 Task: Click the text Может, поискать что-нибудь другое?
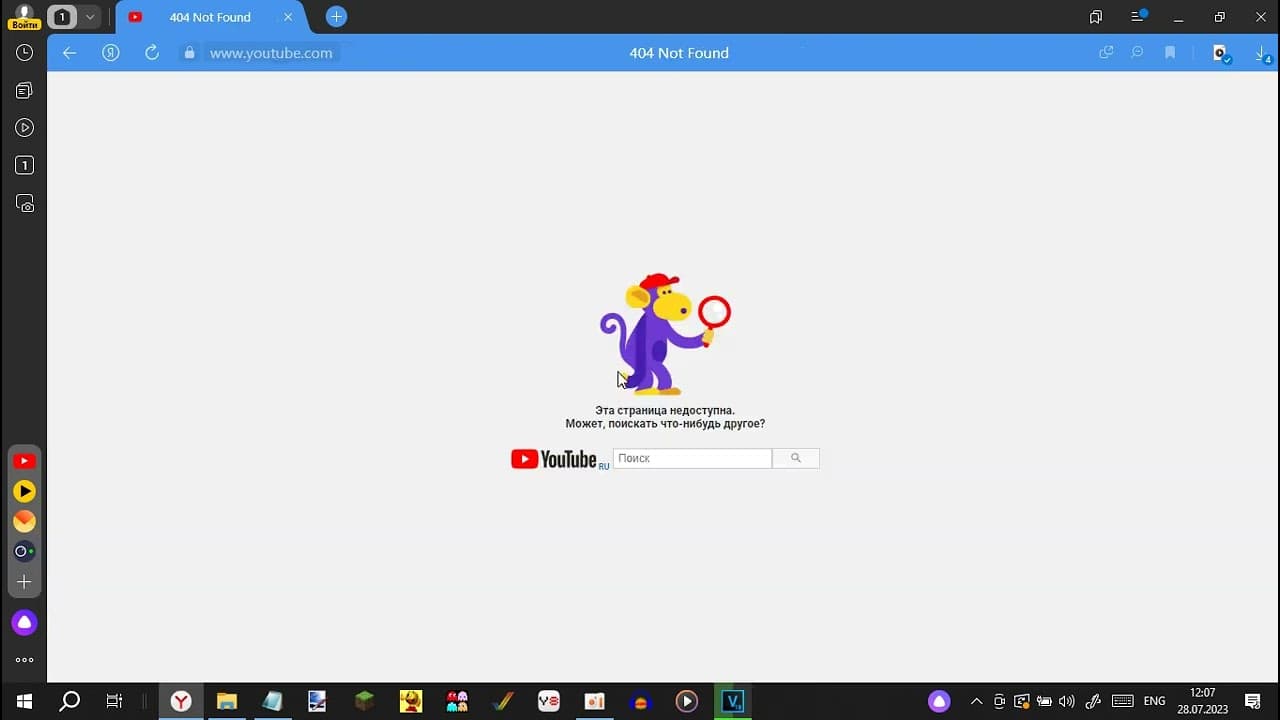665,424
